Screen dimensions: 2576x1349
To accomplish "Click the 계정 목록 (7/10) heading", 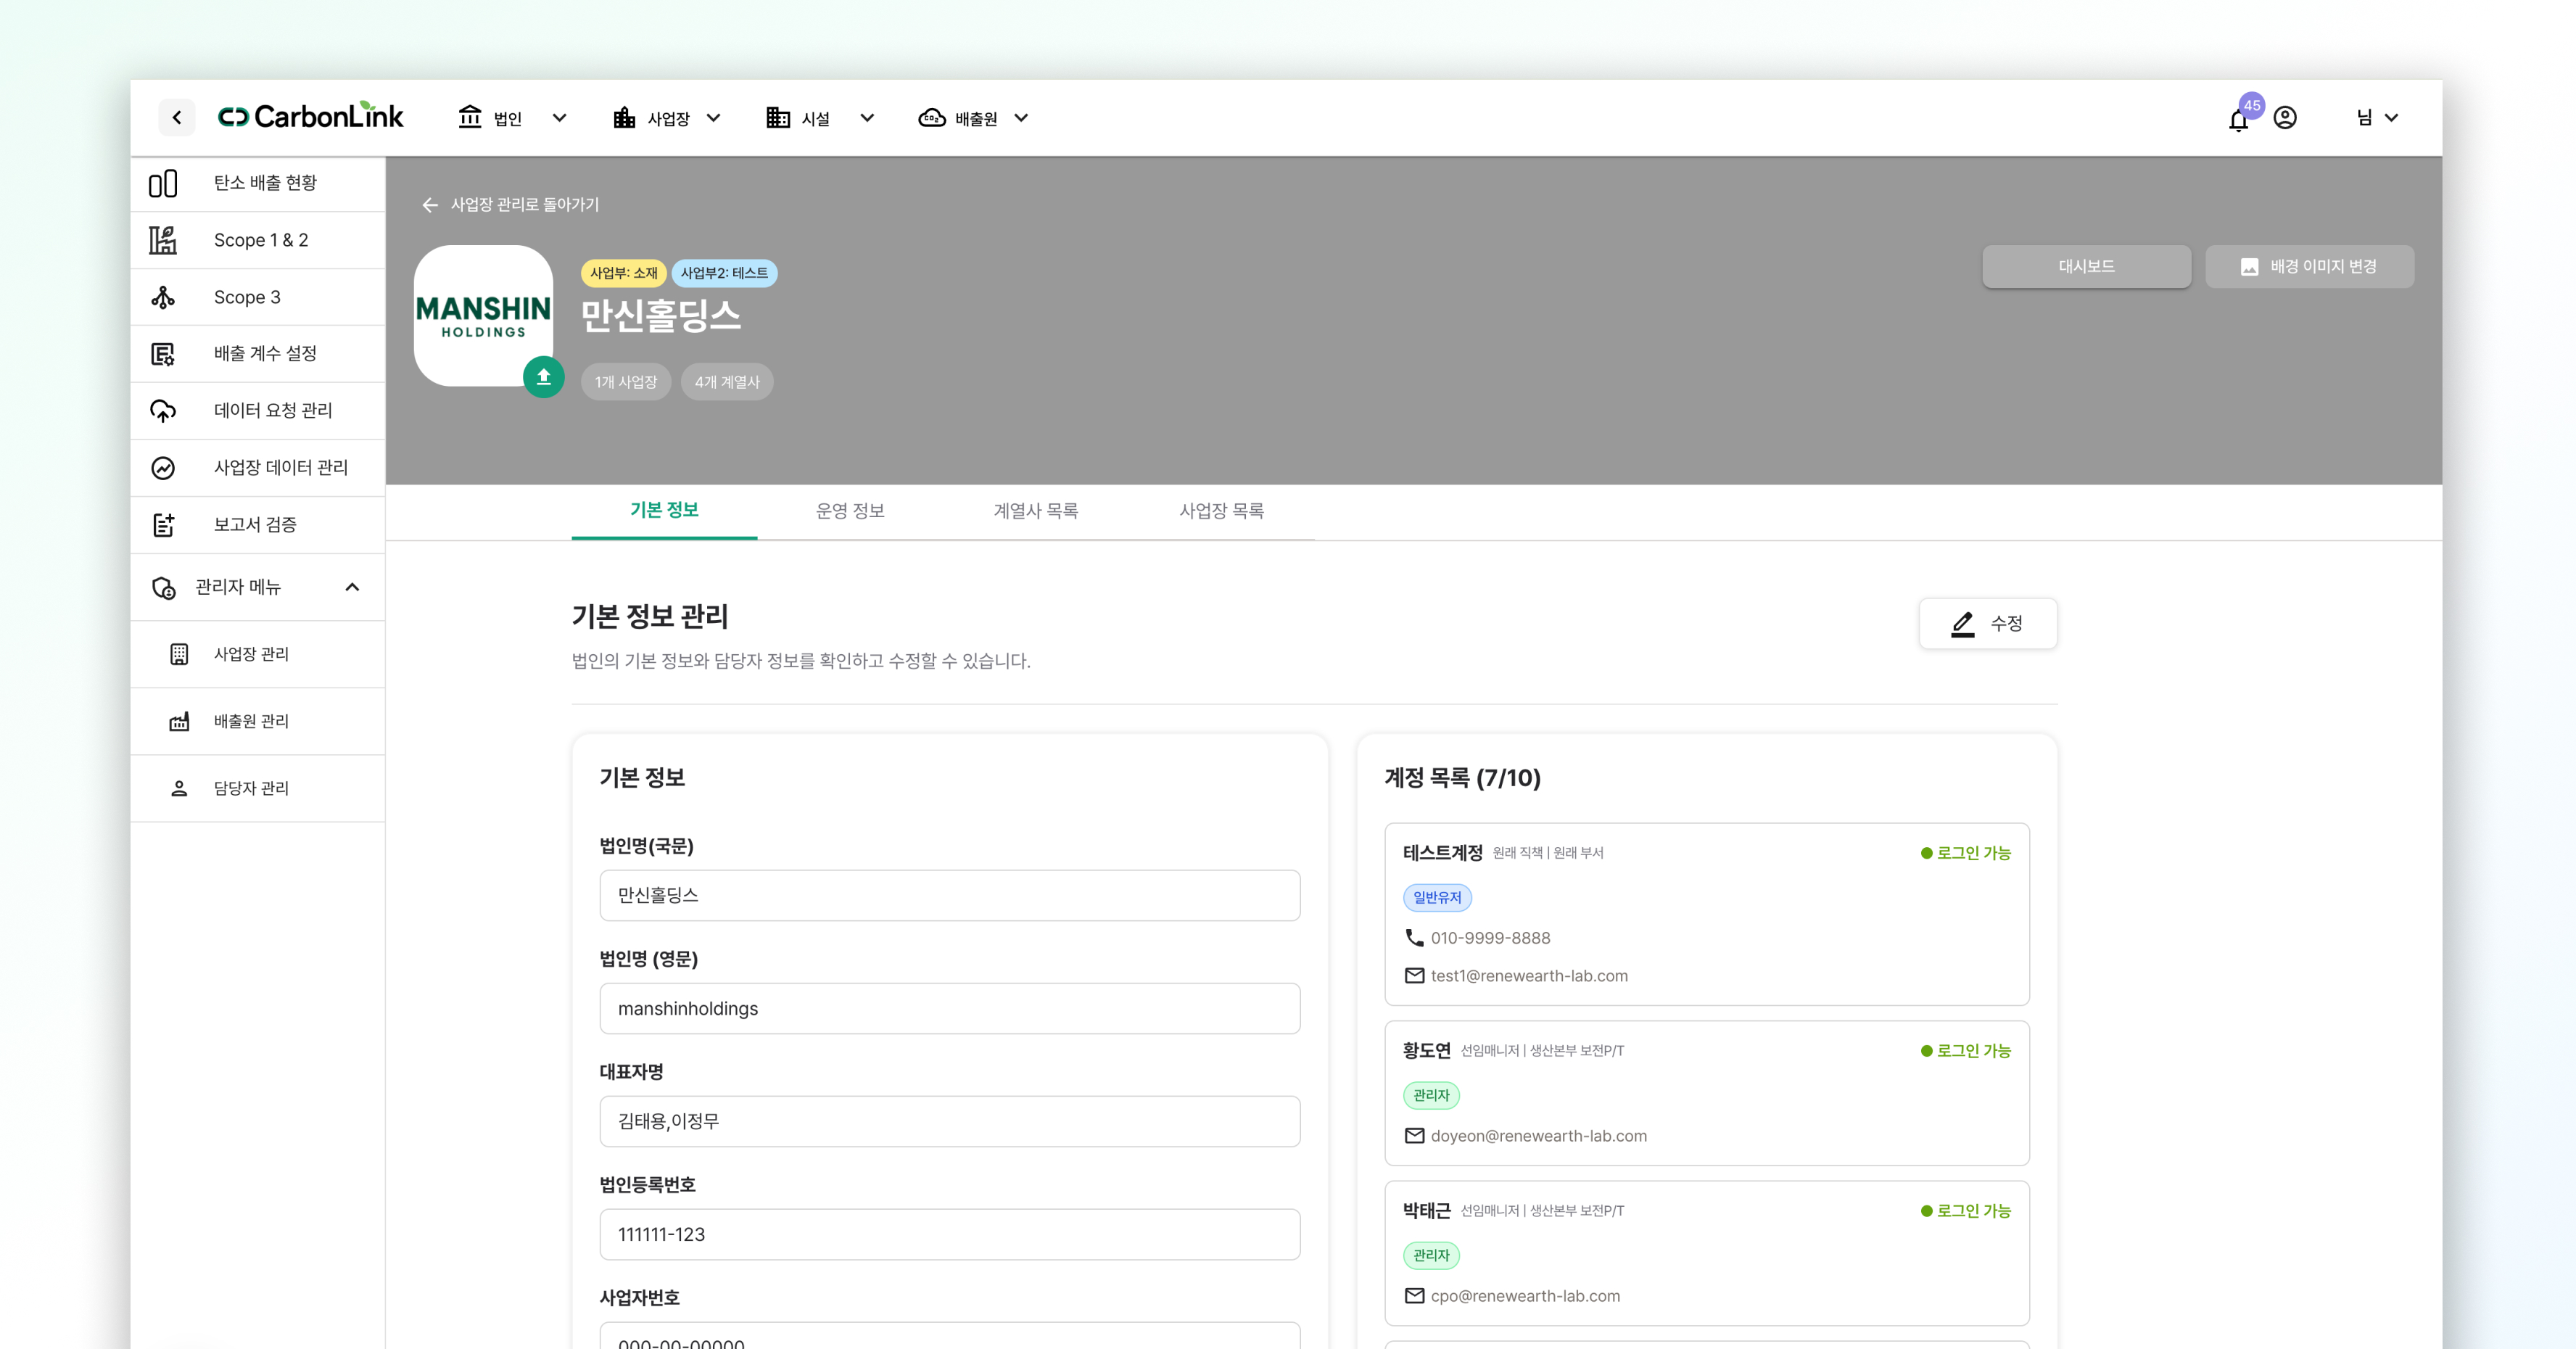I will coord(1462,778).
